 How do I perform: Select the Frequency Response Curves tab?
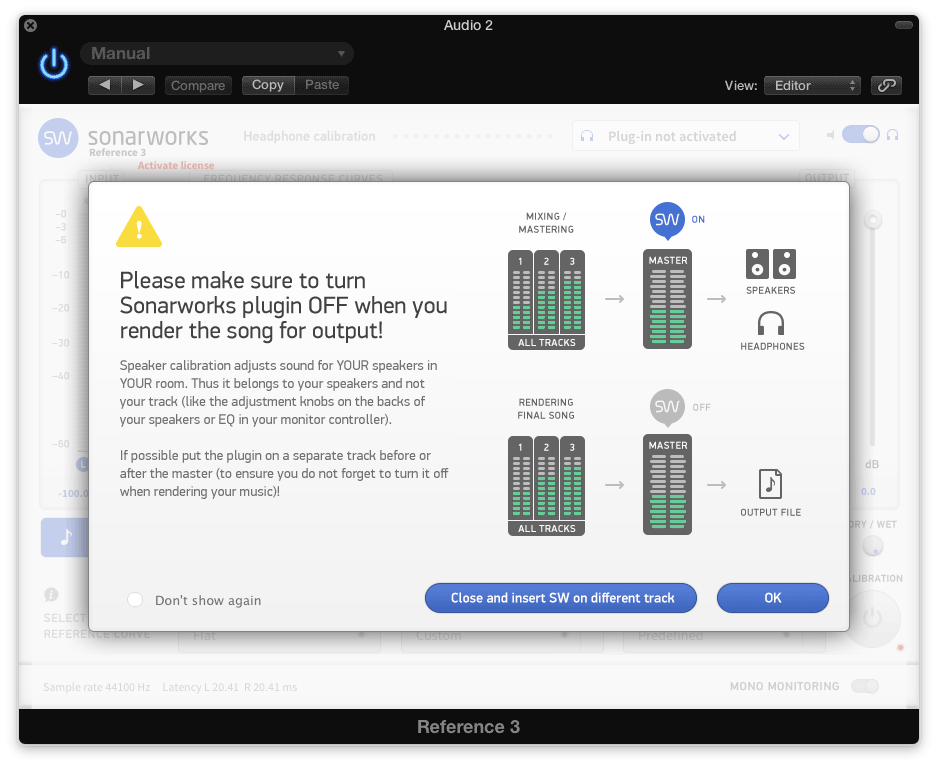(293, 178)
